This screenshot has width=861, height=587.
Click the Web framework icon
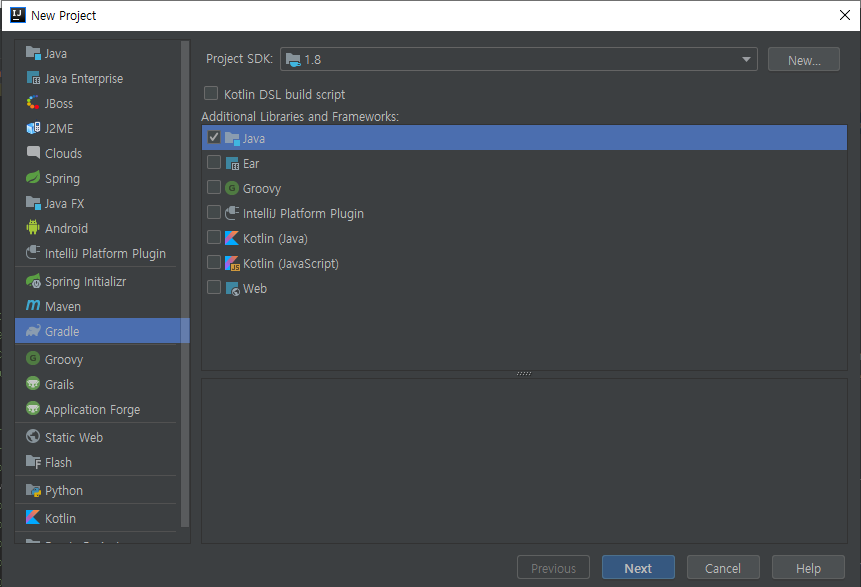pos(232,288)
